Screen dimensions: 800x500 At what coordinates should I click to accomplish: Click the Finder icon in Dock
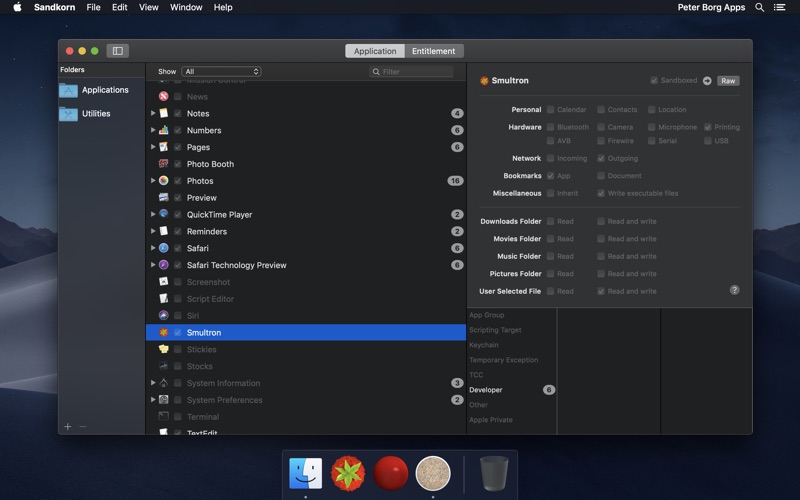click(x=306, y=473)
